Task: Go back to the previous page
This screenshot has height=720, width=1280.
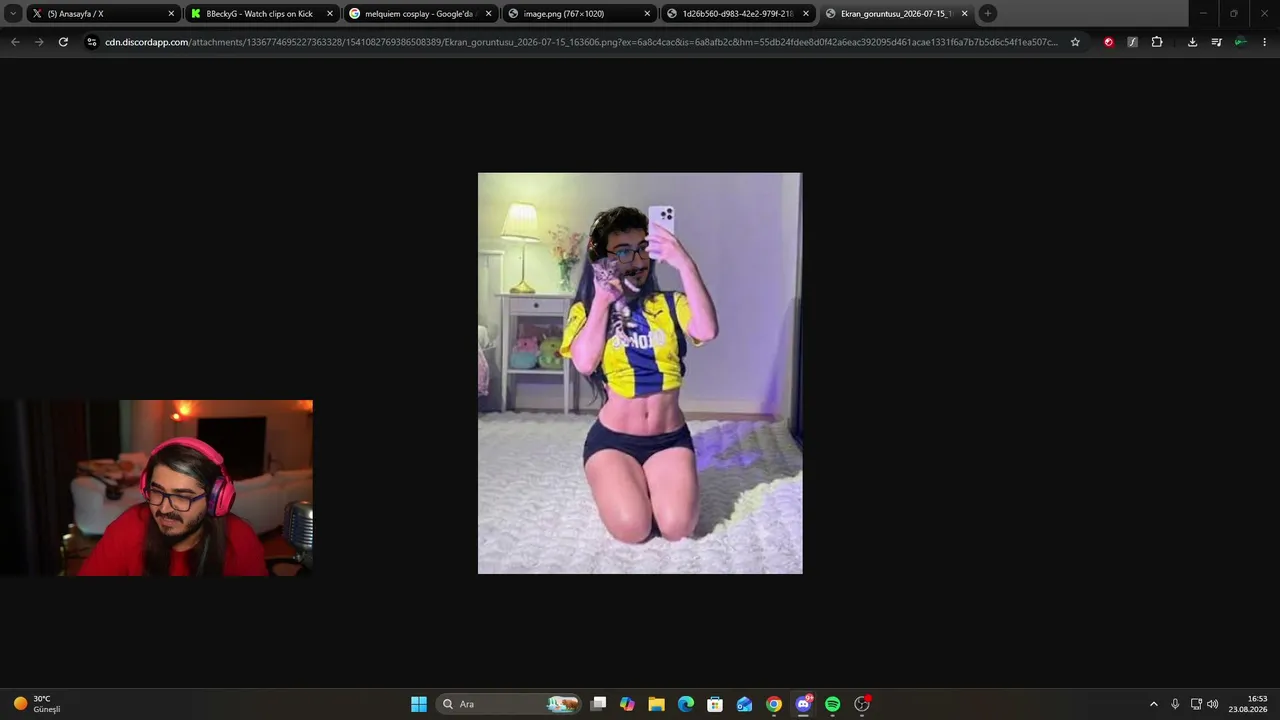Action: click(x=15, y=42)
